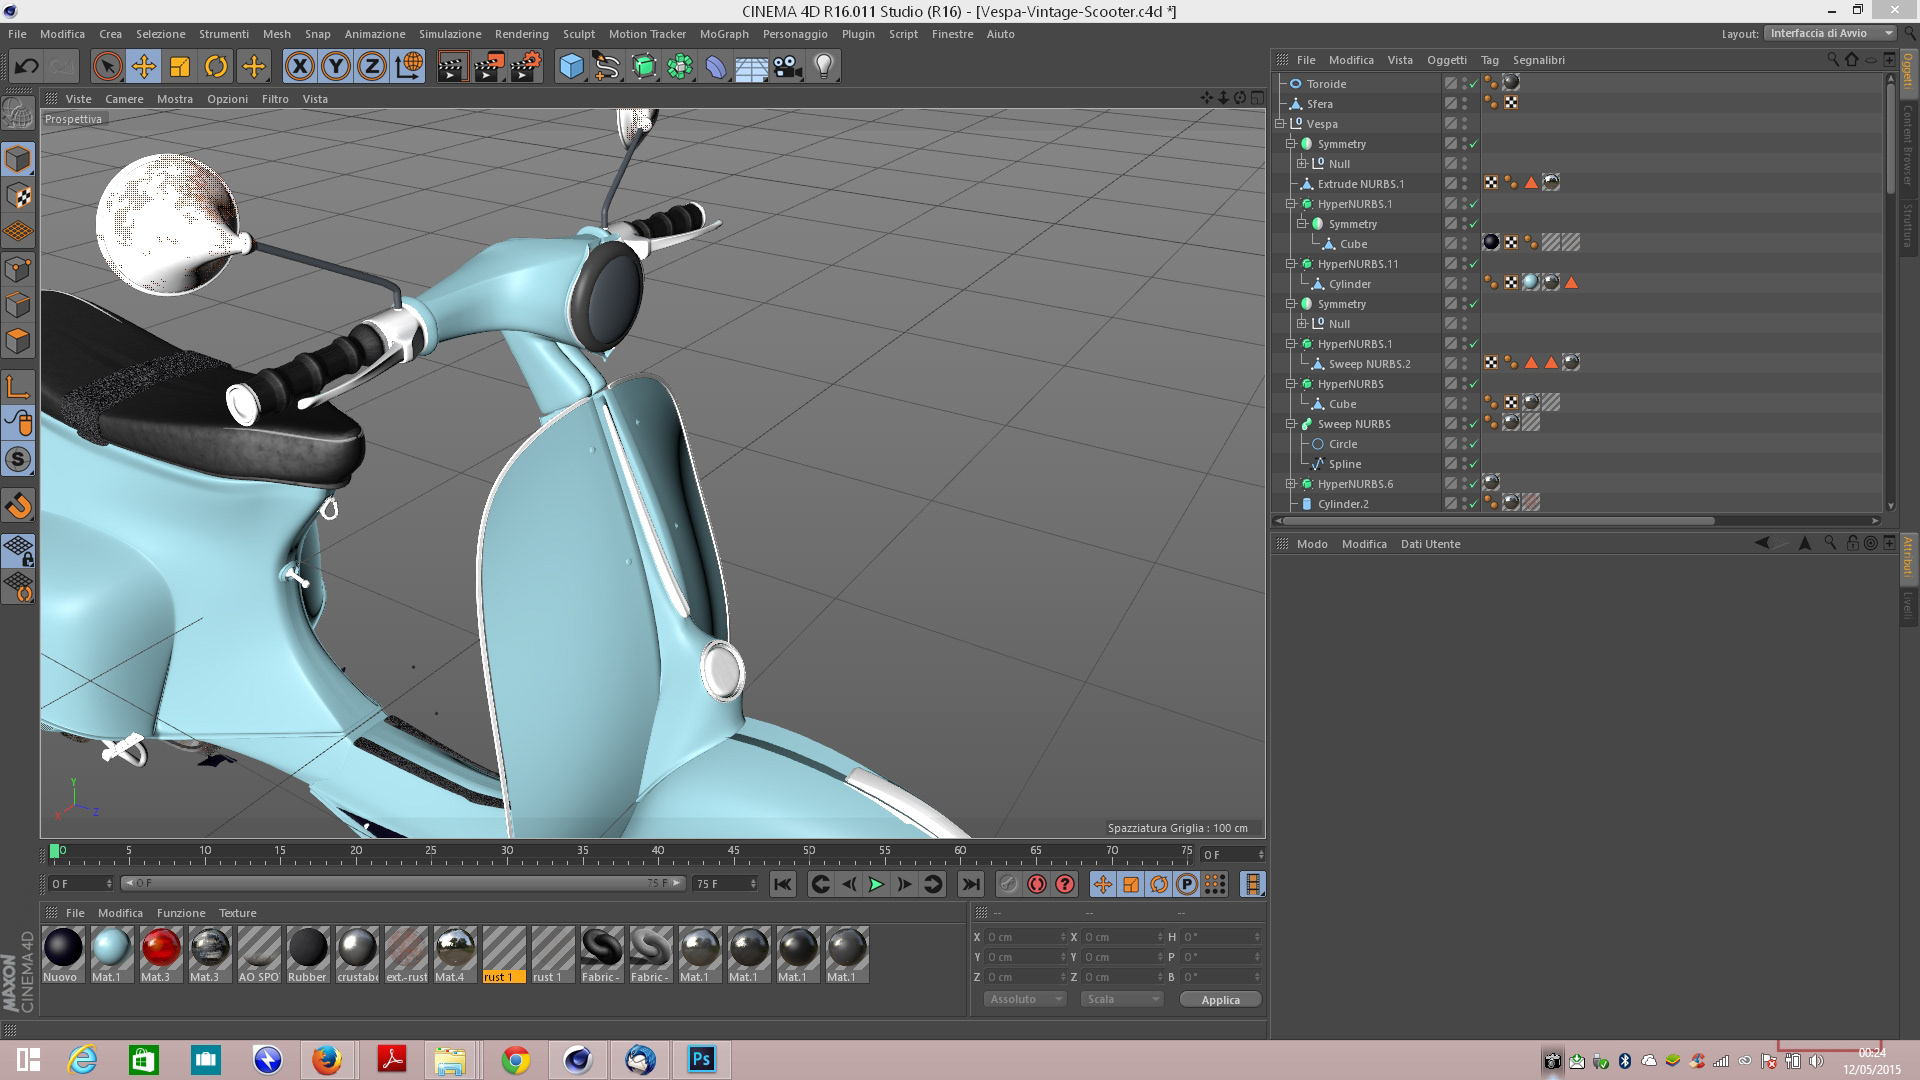Screen dimensions: 1920x1080
Task: Collapse the HyperNURBS.11 object
Action: [x=1291, y=264]
